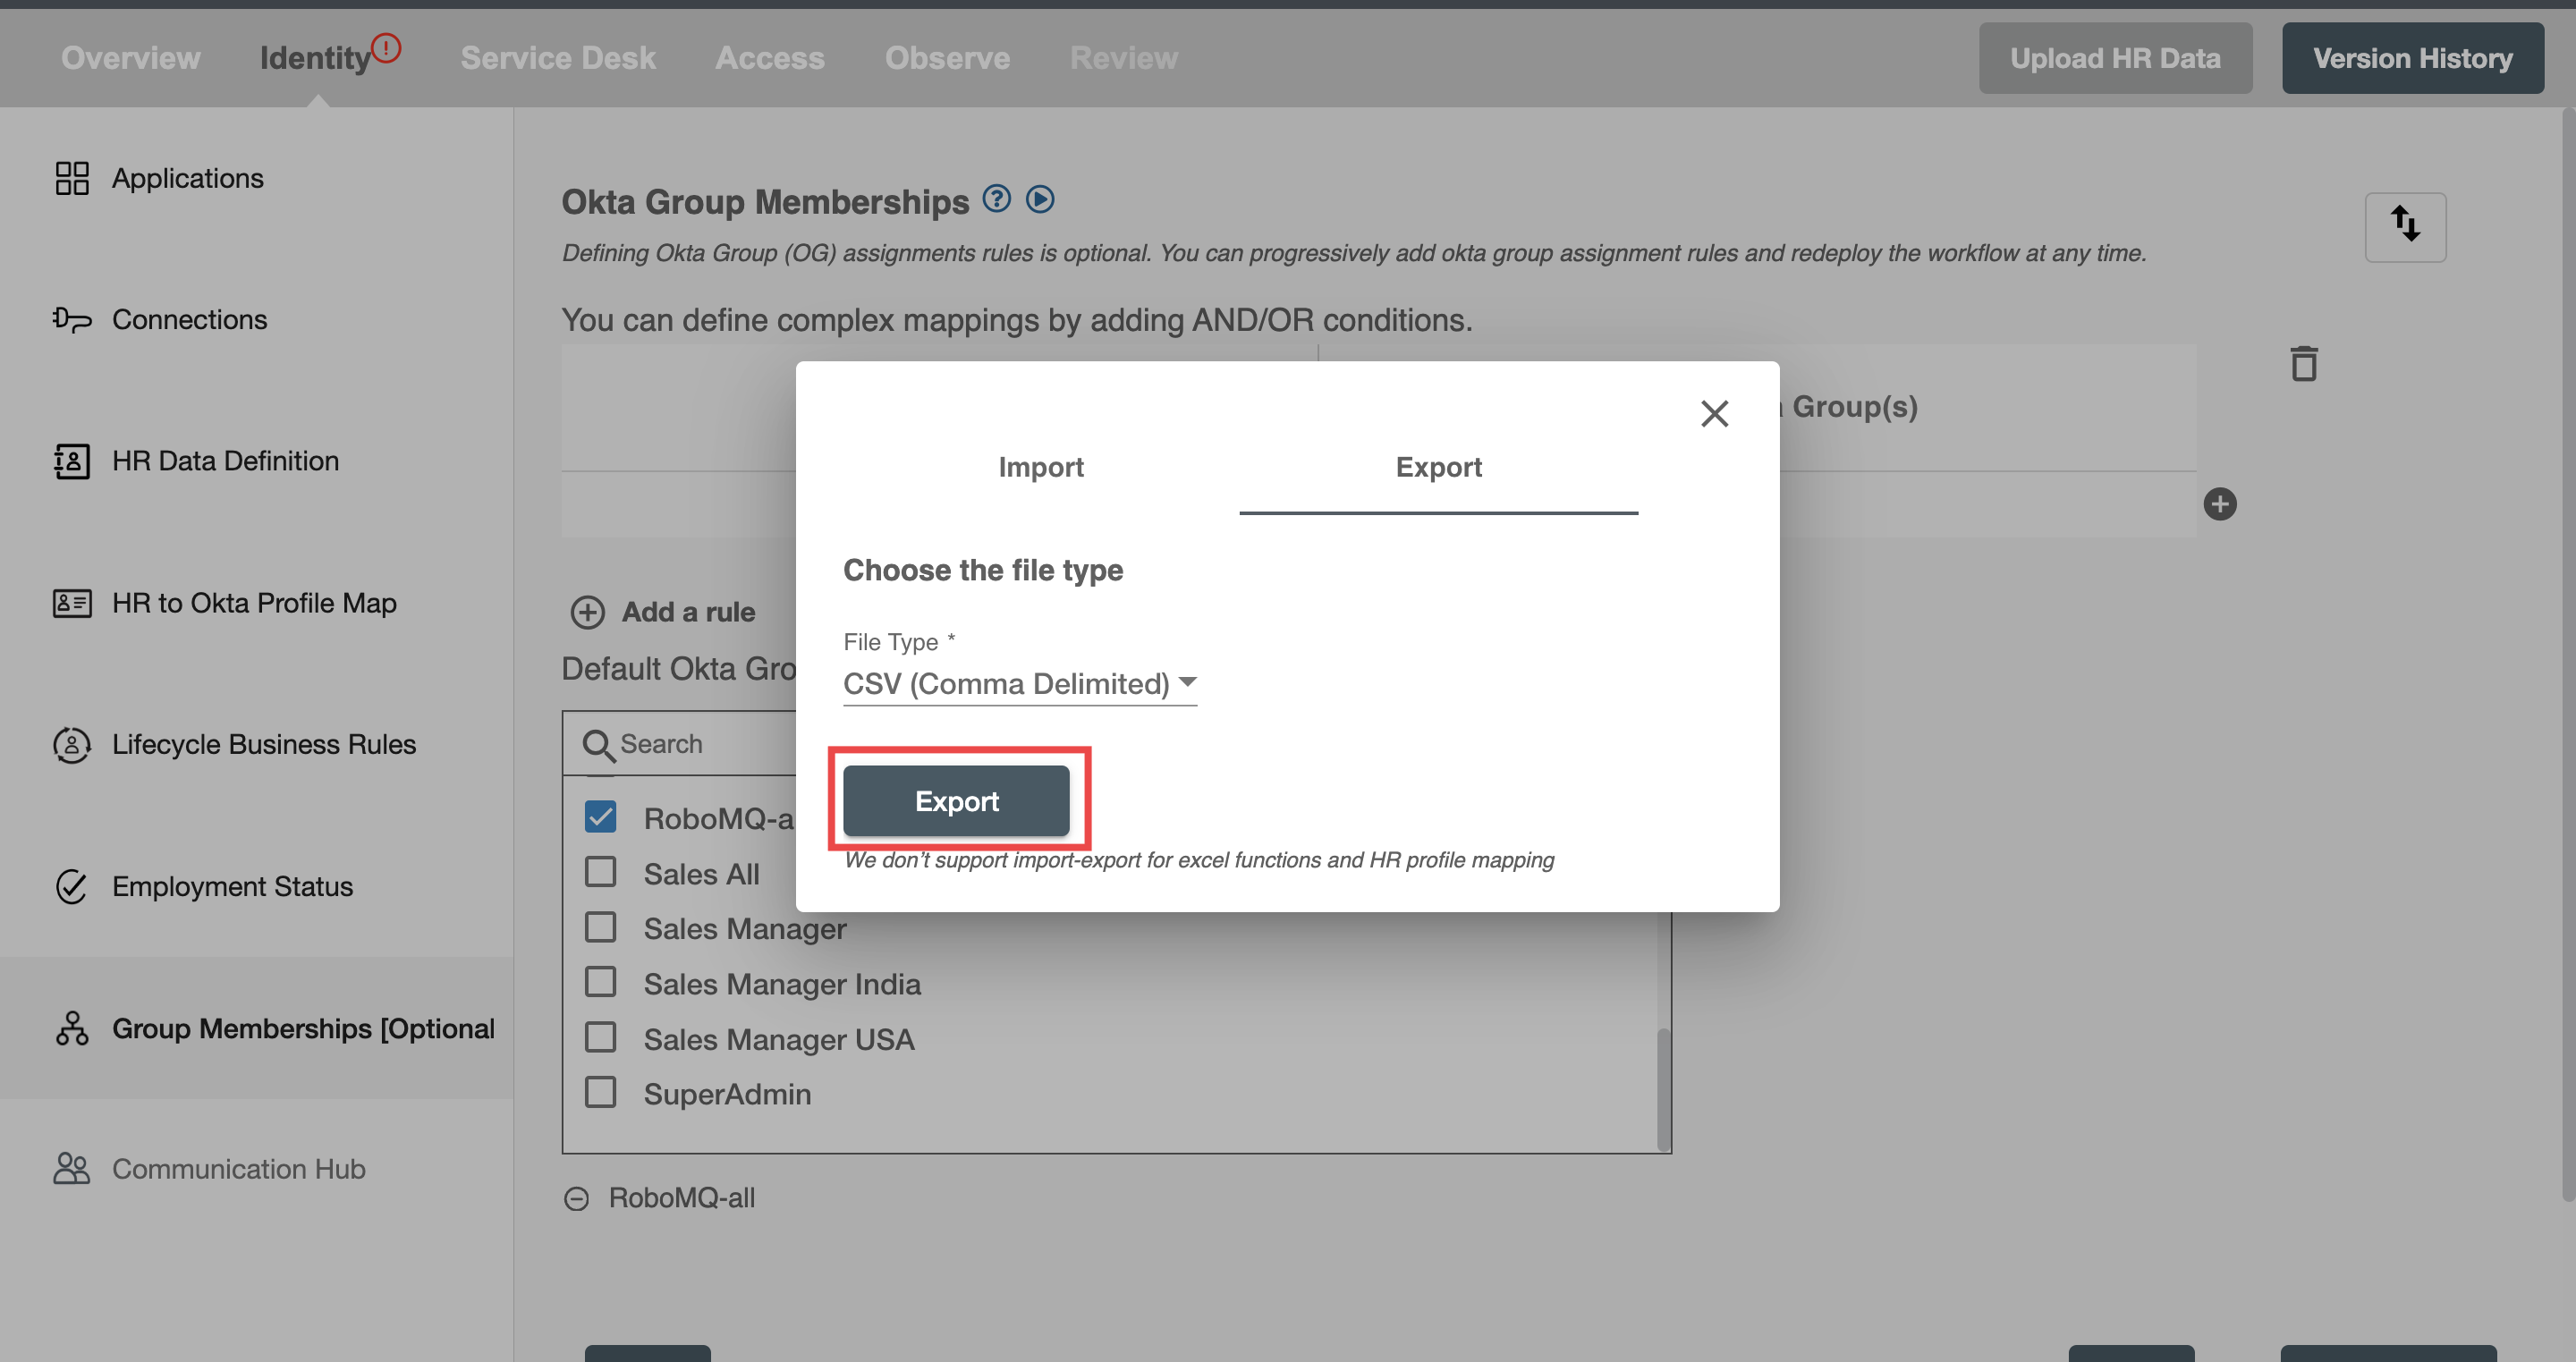The height and width of the screenshot is (1362, 2576).
Task: Open the File Type CSV dropdown
Action: pos(1020,684)
